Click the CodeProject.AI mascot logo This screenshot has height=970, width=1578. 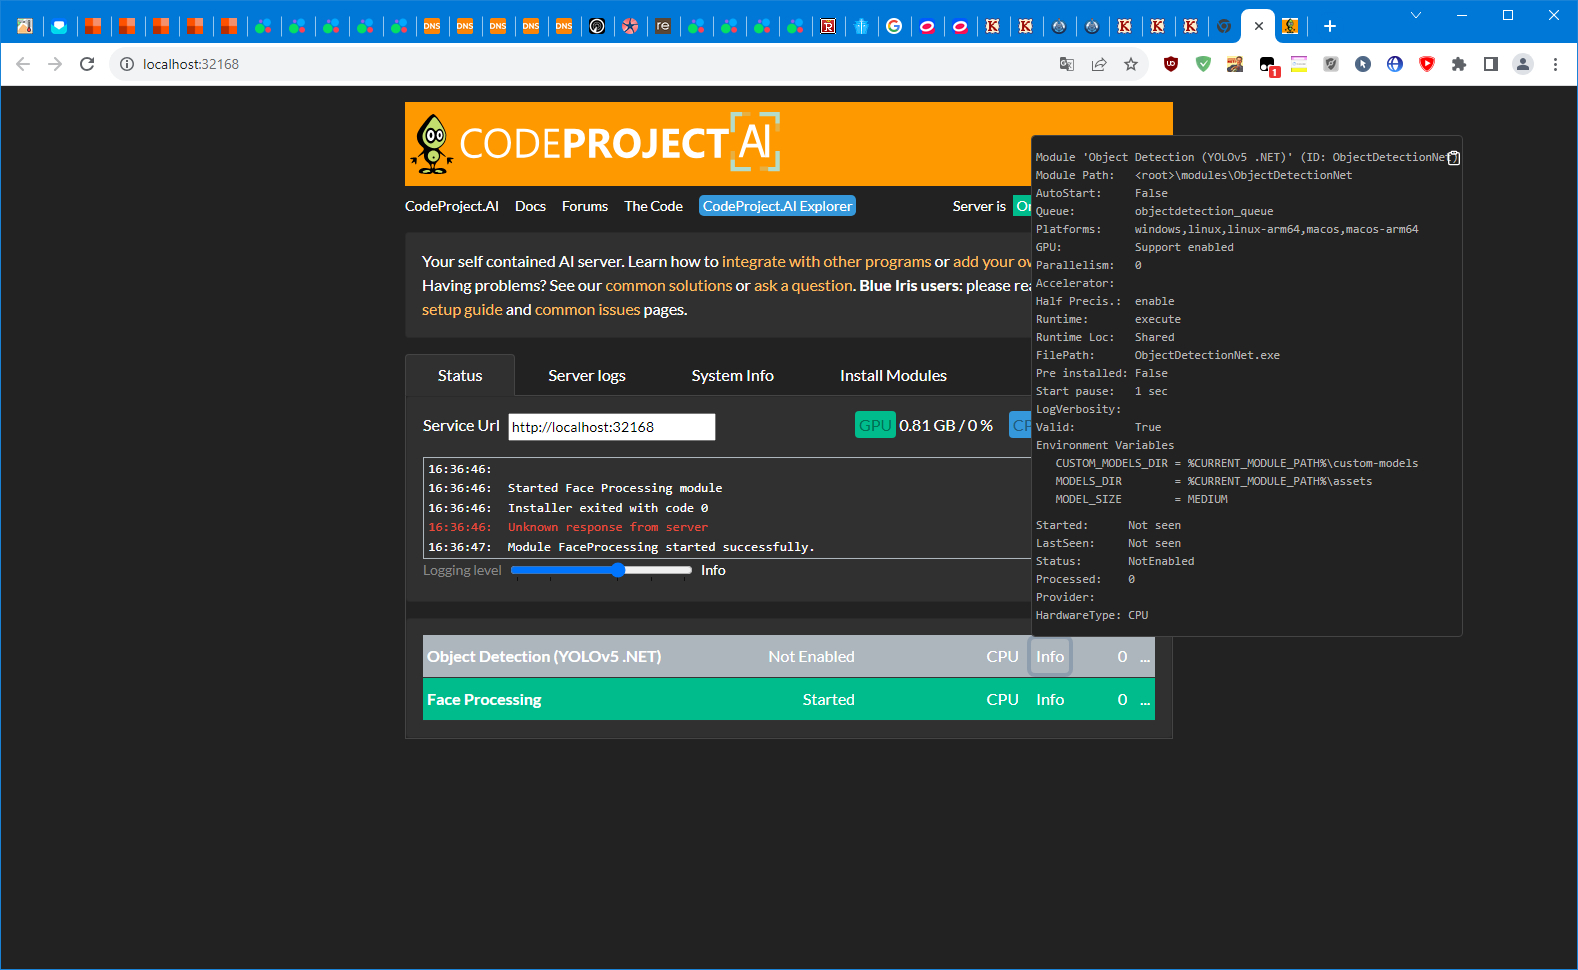tap(432, 144)
